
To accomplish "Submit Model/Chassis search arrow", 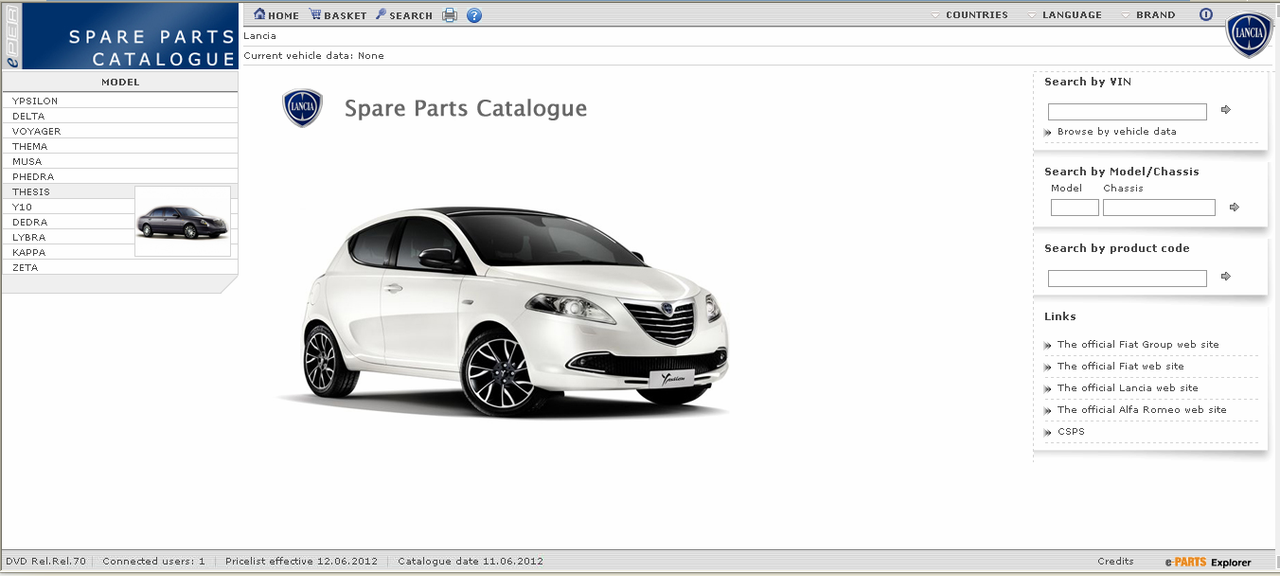I will 1234,207.
